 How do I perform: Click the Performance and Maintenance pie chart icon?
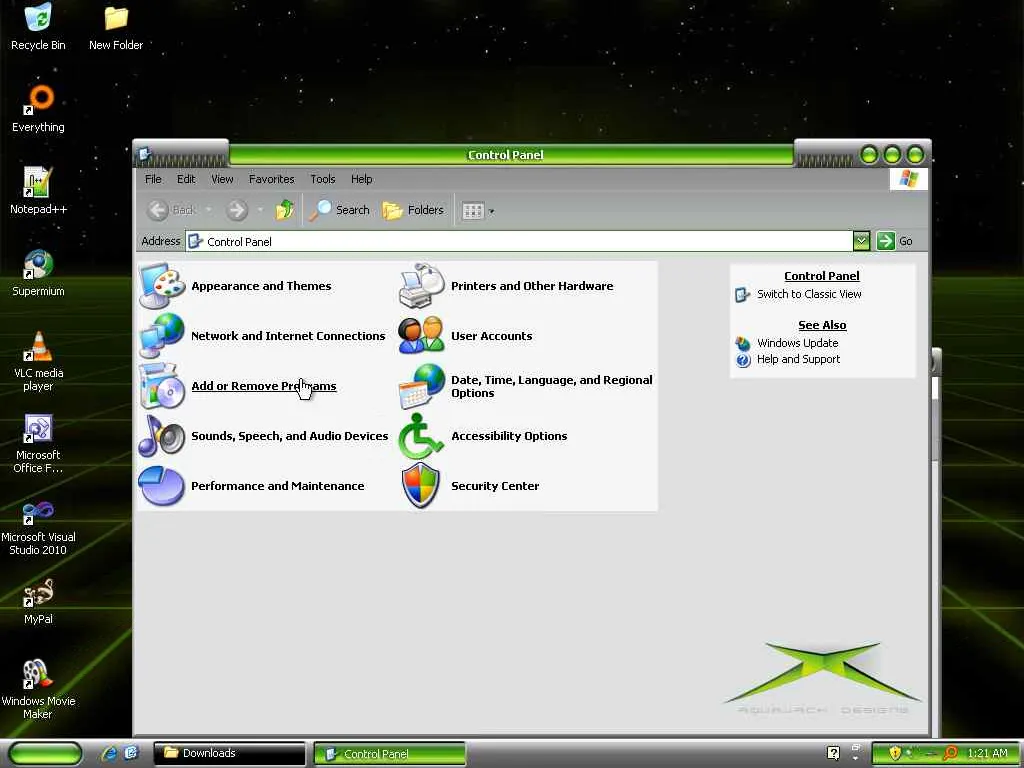coord(161,485)
